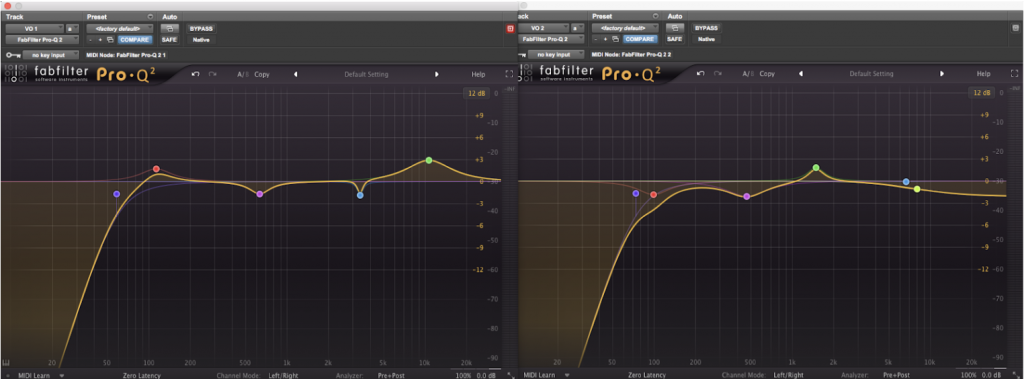The image size is (1024, 379).
Task: Click piano display icon in VO 1 plugin
Action: [x=6, y=363]
